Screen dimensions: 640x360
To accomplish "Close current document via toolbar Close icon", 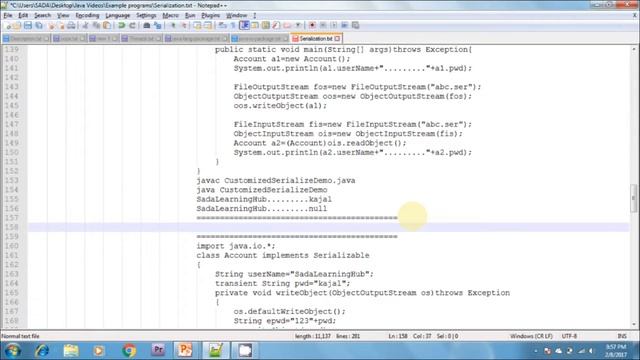I will click(x=51, y=26).
